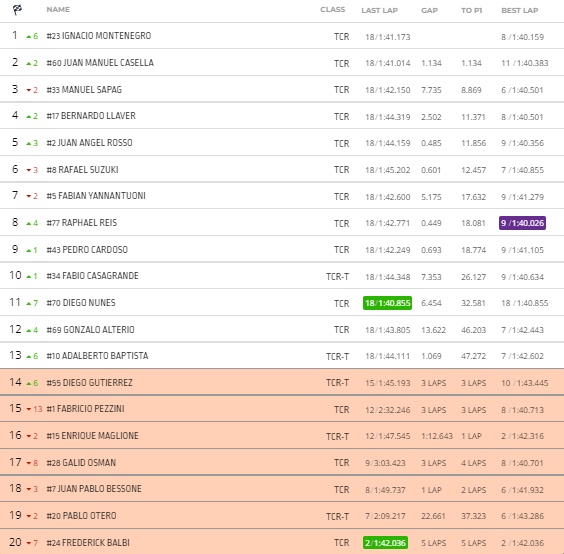Open driver #17 Bernardo Llaver
Image resolution: width=564 pixels, height=554 pixels.
[91, 116]
